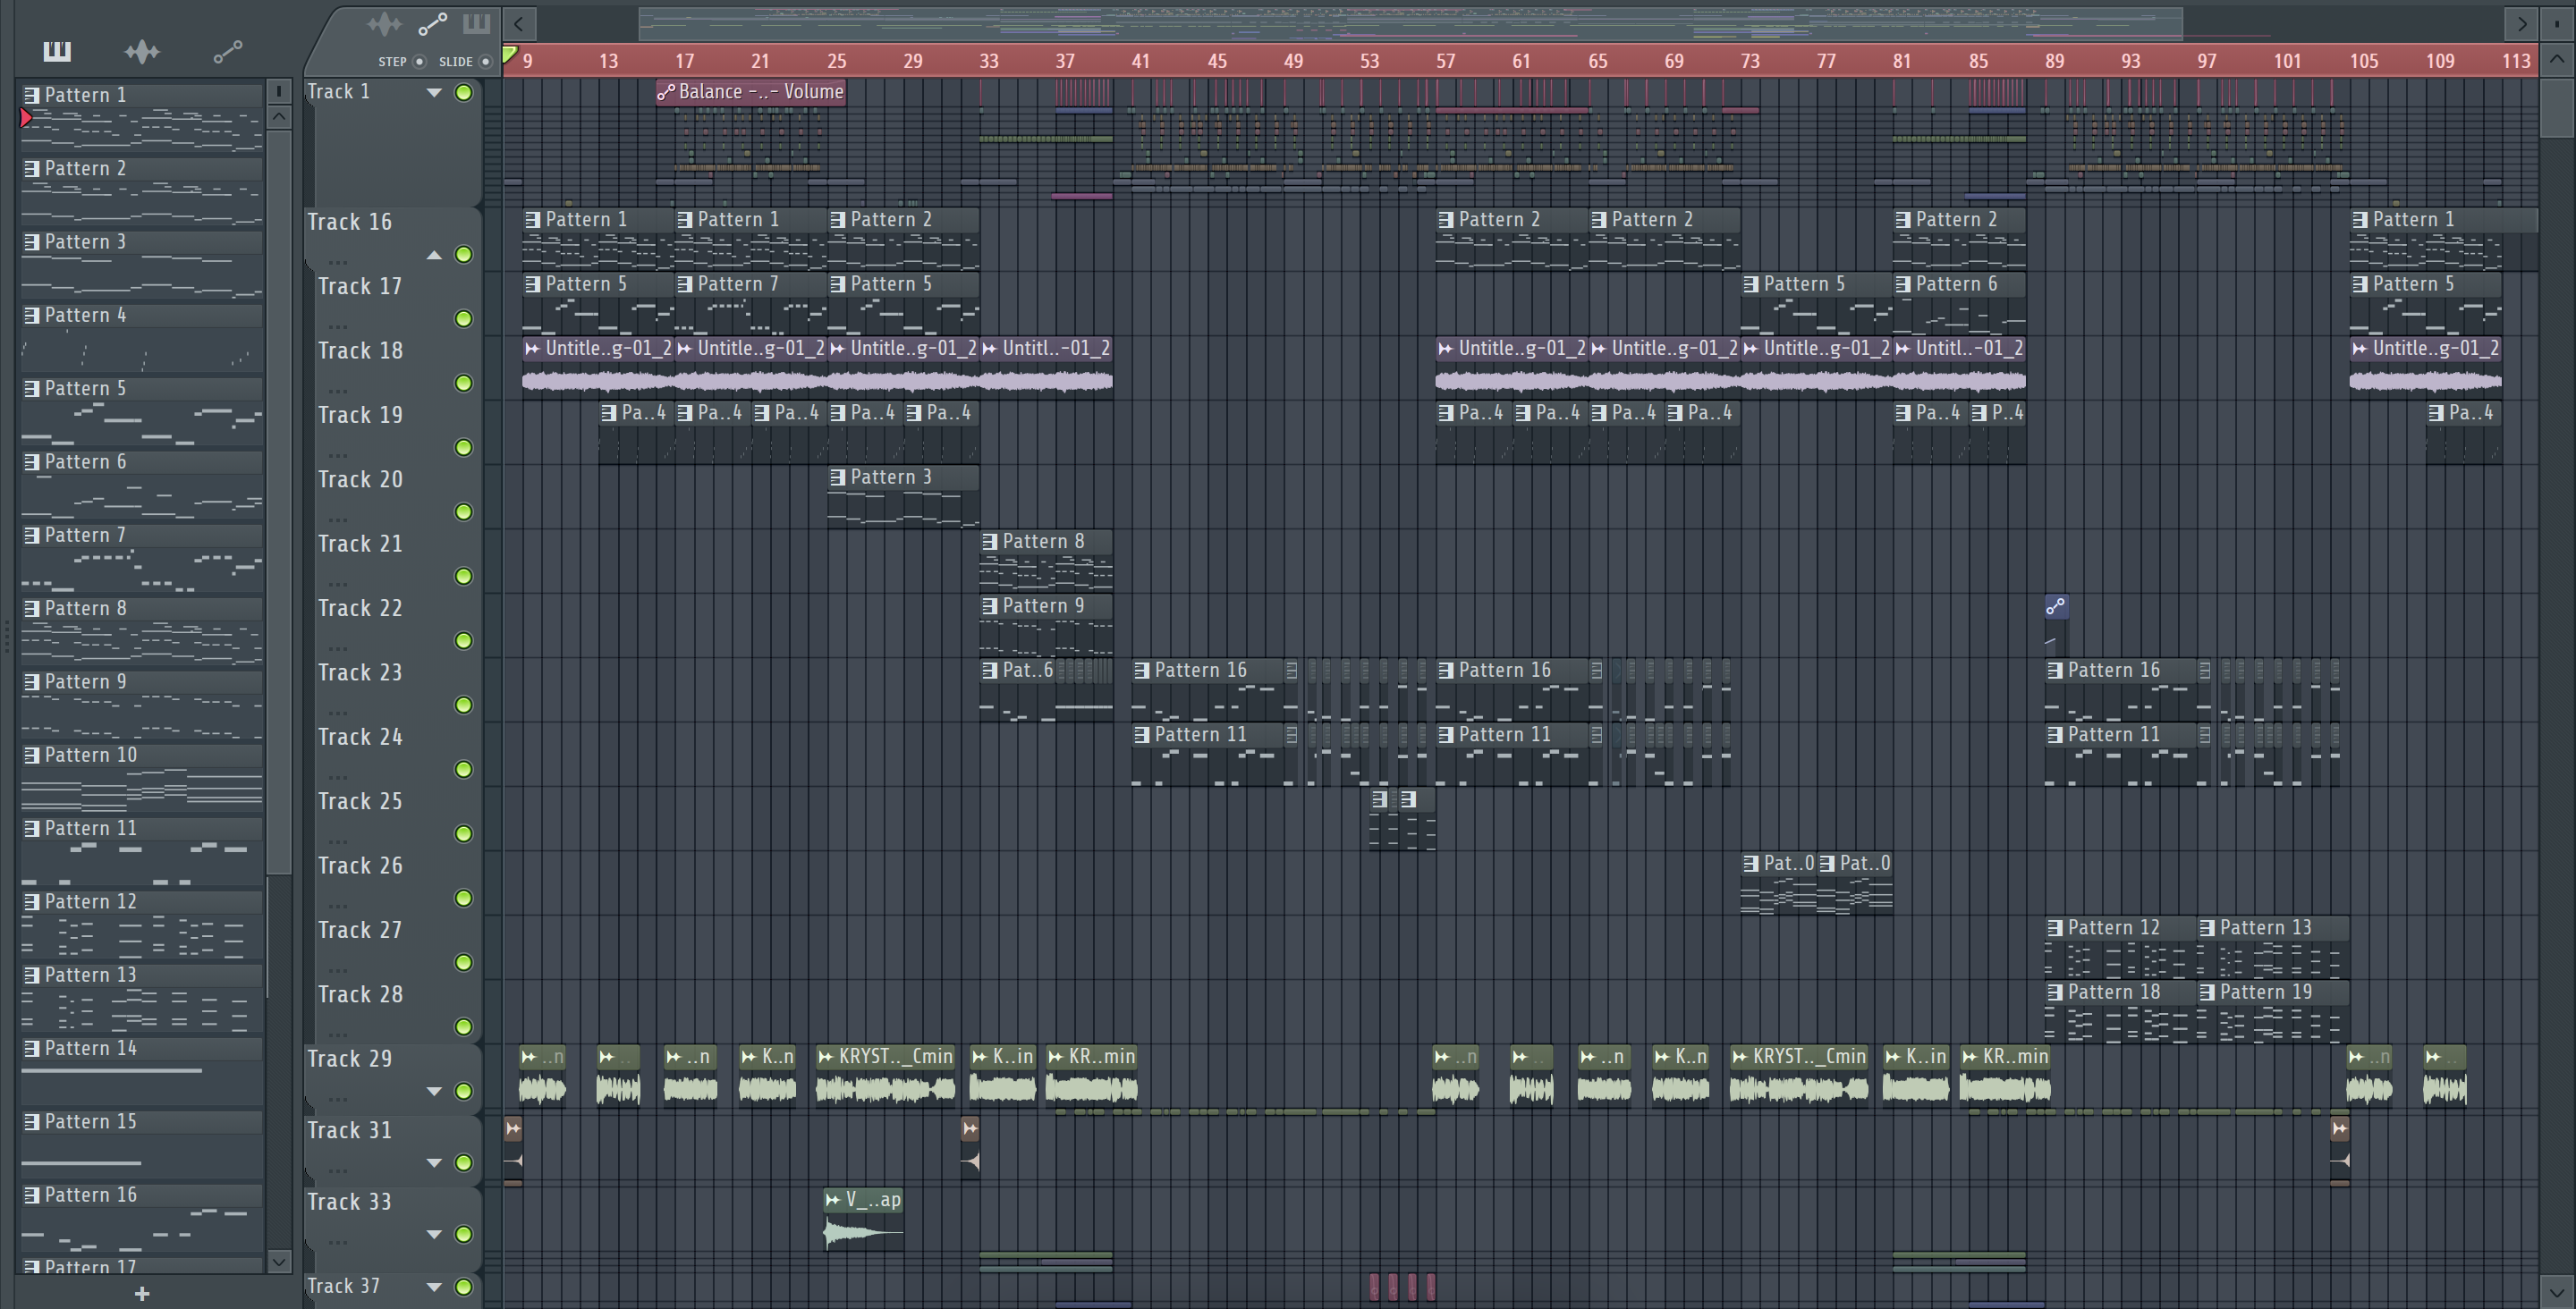Mute Track 37 with its green light
The image size is (2576, 1309).
tap(464, 1287)
